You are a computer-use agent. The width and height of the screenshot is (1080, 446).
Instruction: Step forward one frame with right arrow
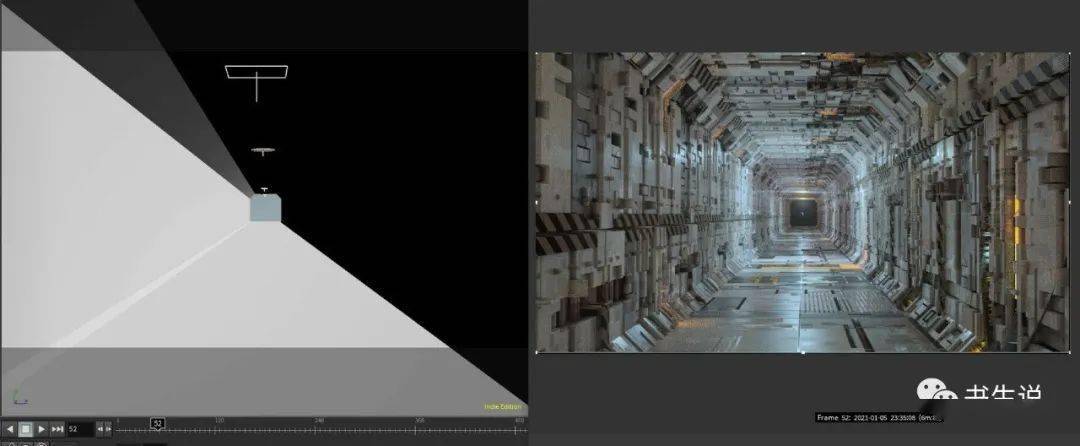pos(108,429)
